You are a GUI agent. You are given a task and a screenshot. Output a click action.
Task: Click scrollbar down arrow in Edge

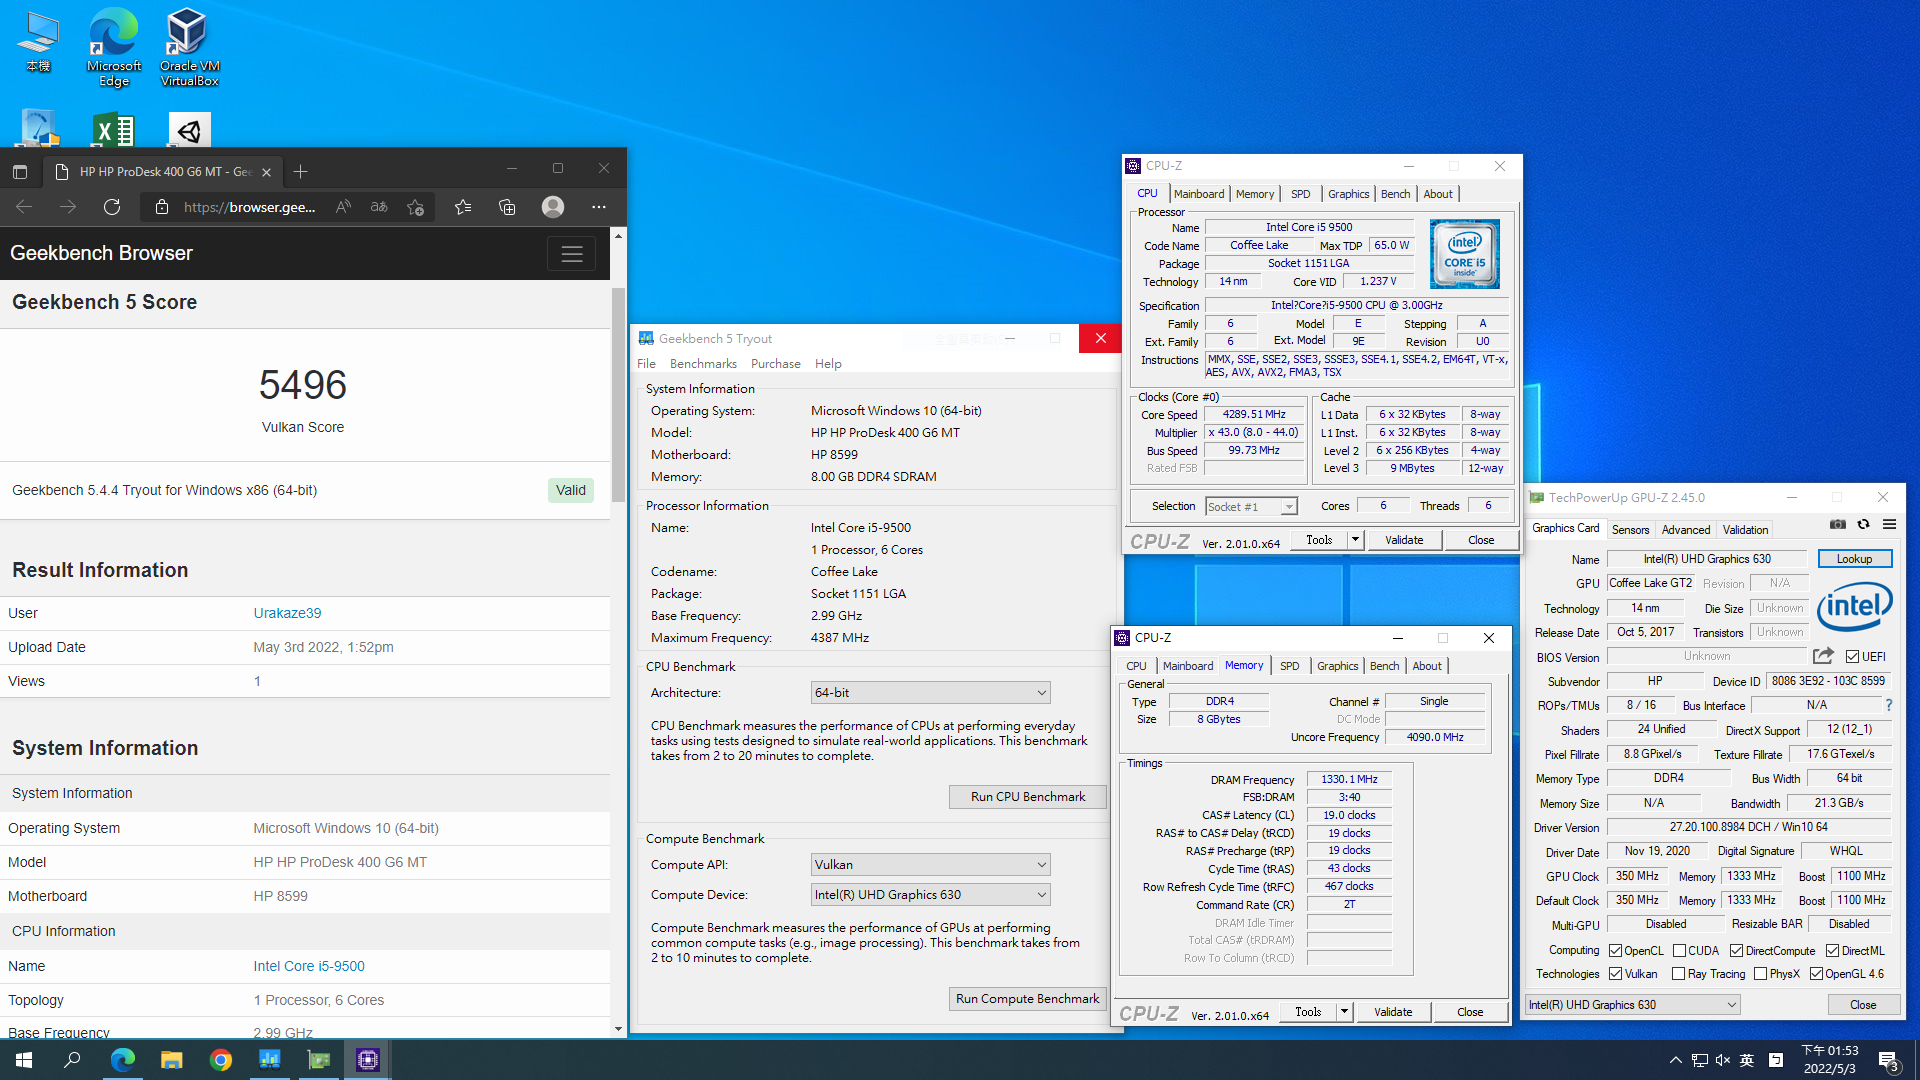click(x=618, y=1029)
